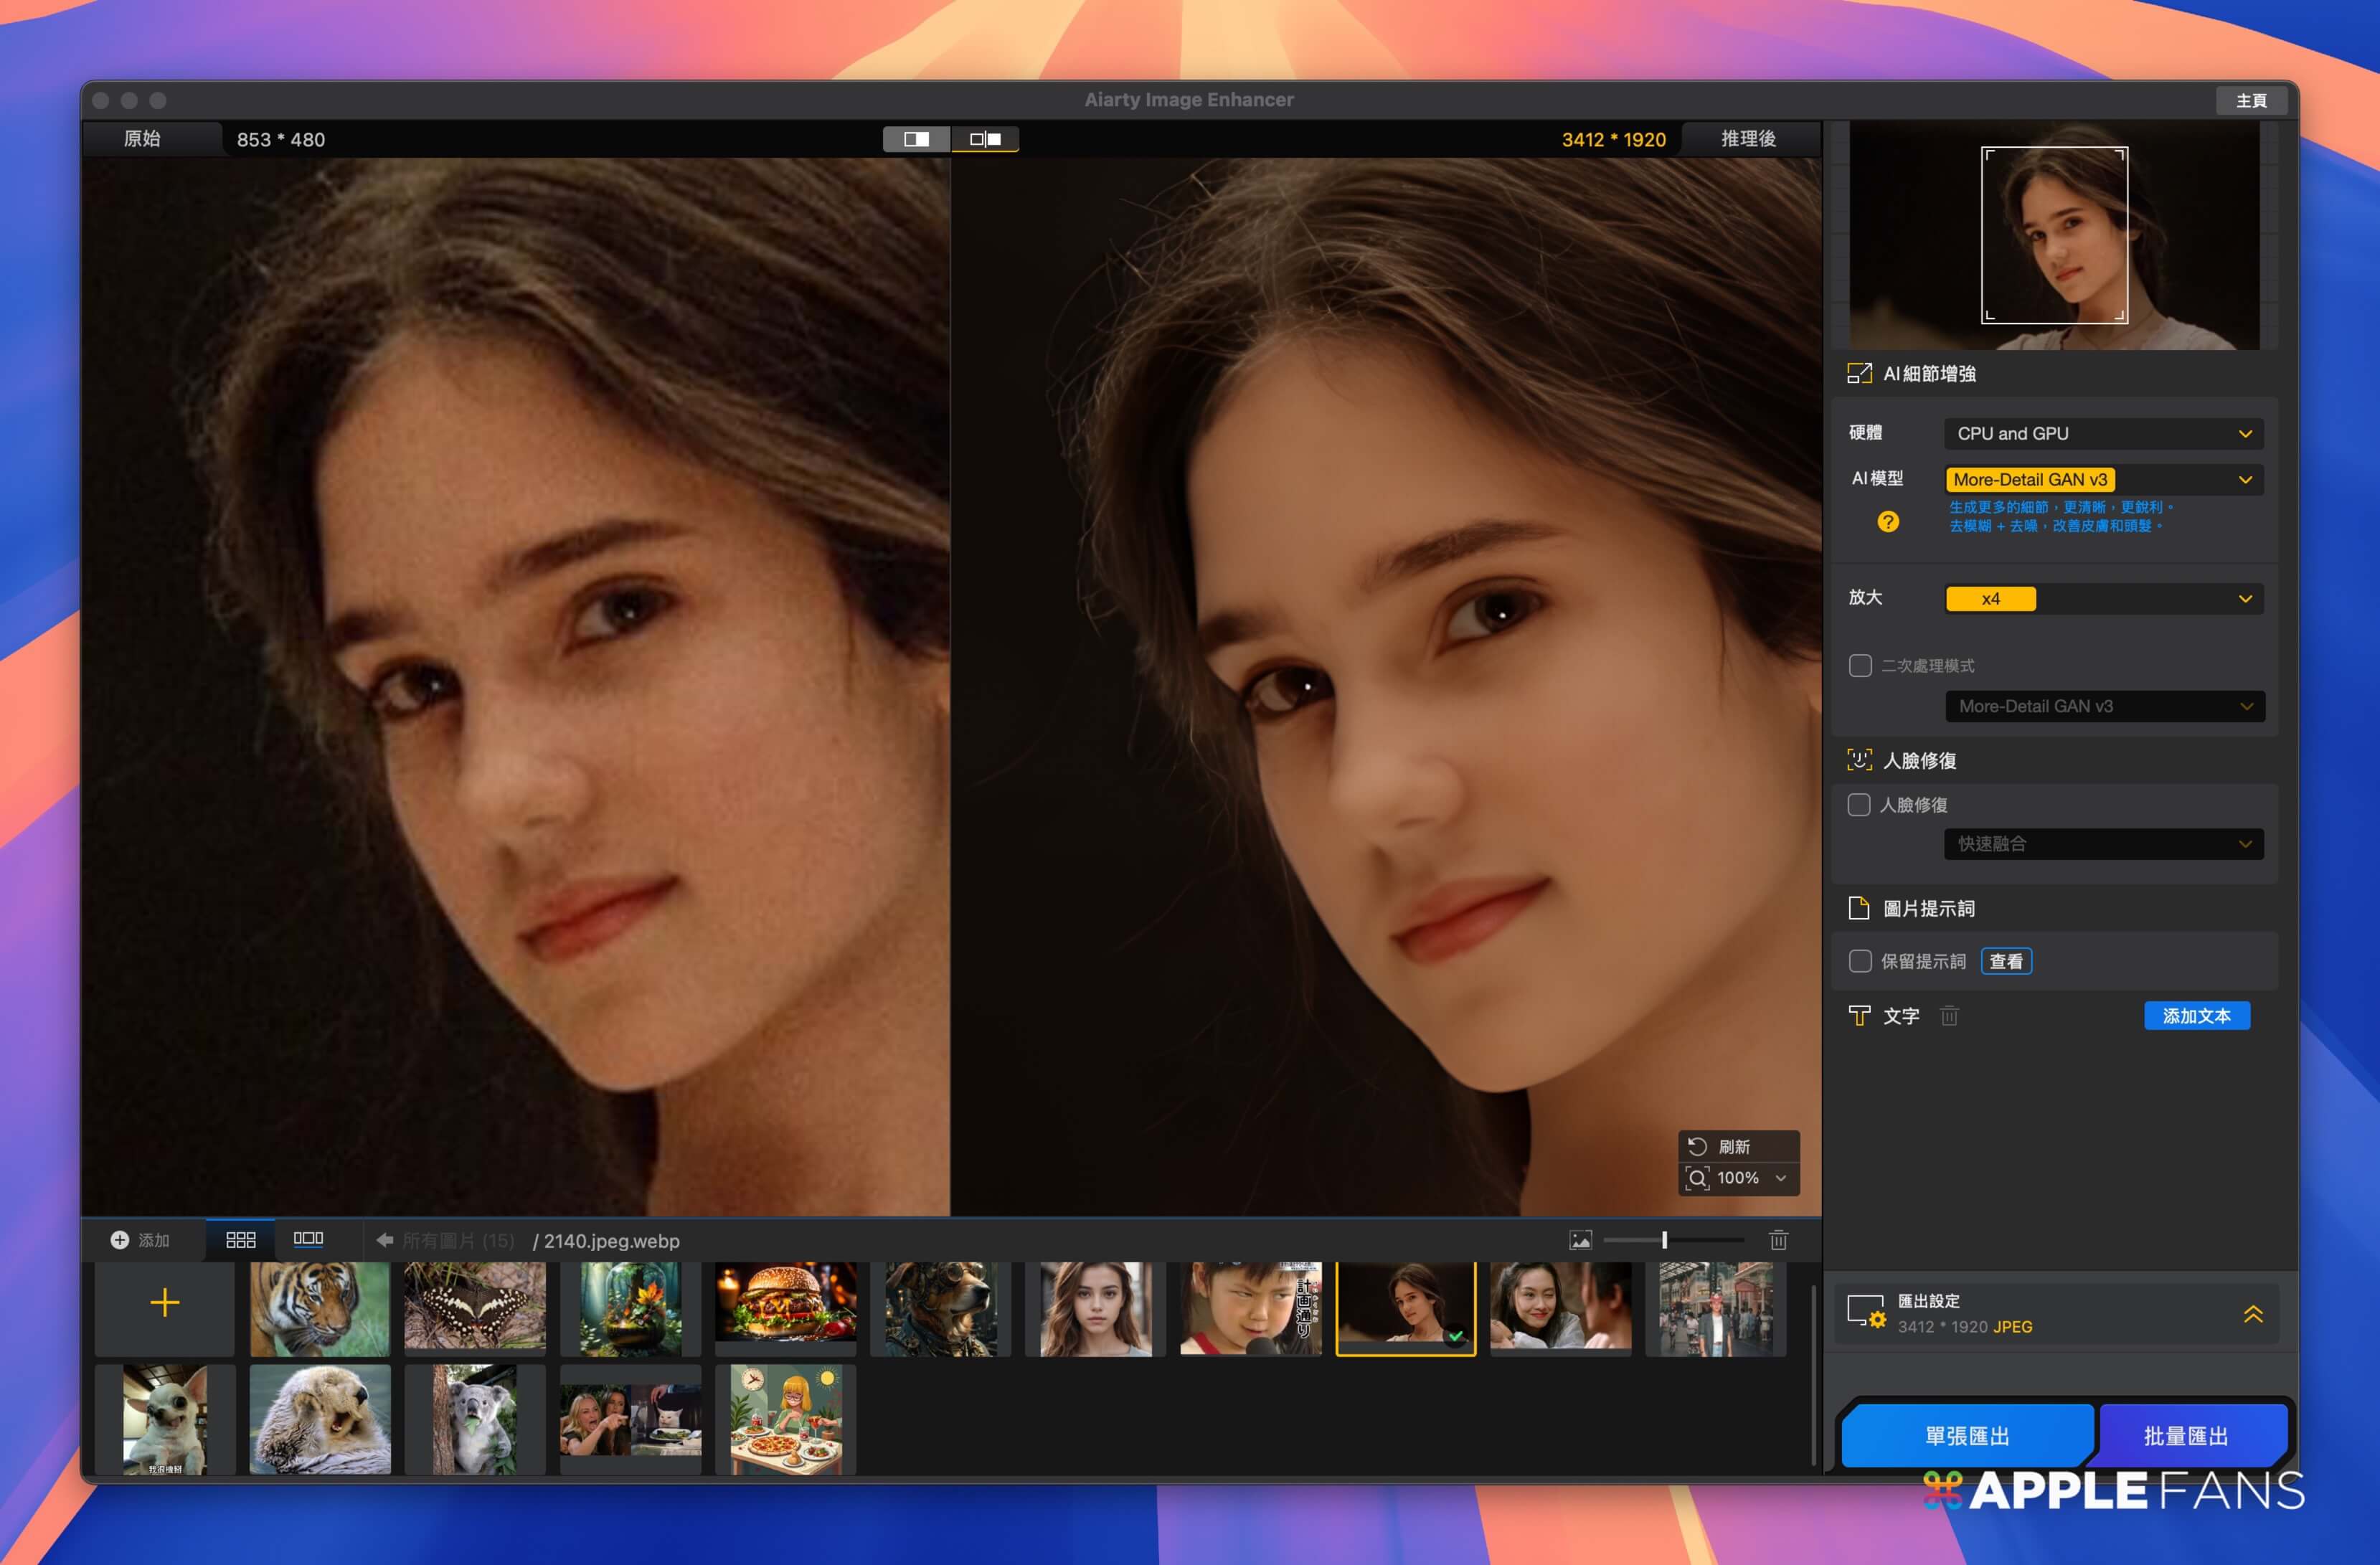Switch to single-row thumbnail view icon
This screenshot has height=1565, width=2380.
308,1239
